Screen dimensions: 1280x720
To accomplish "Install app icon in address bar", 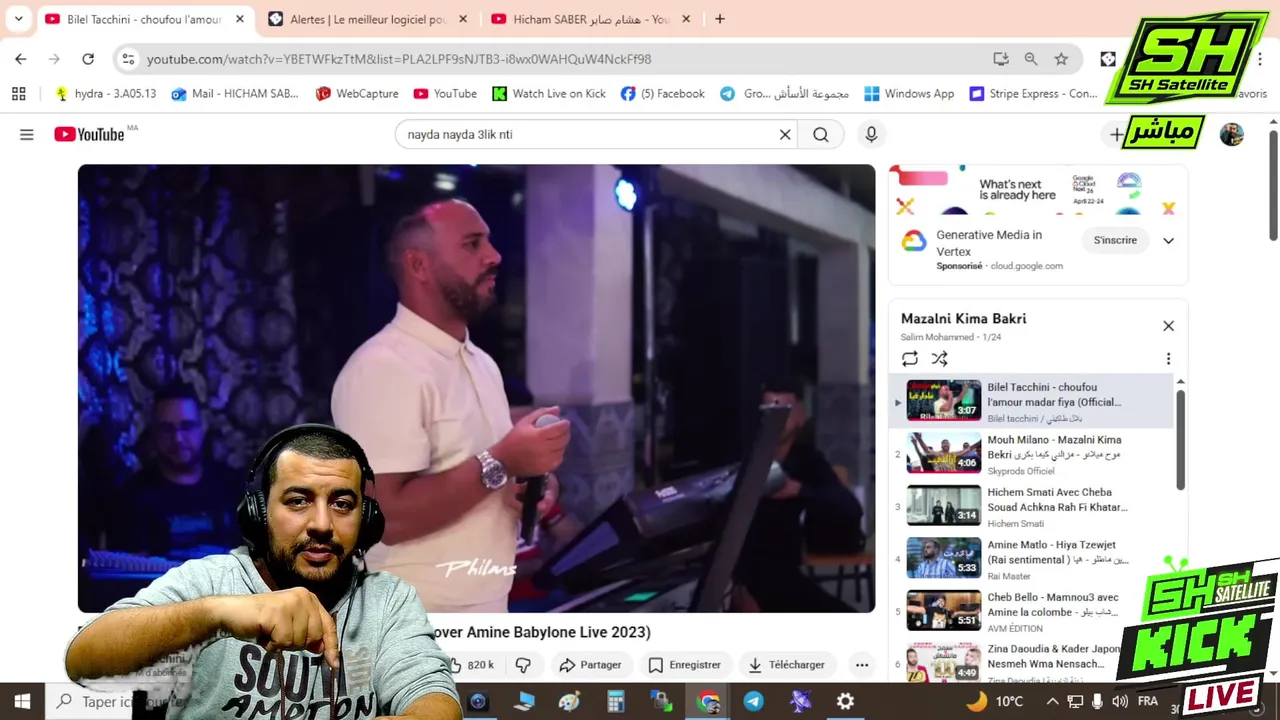I will click(x=1001, y=59).
